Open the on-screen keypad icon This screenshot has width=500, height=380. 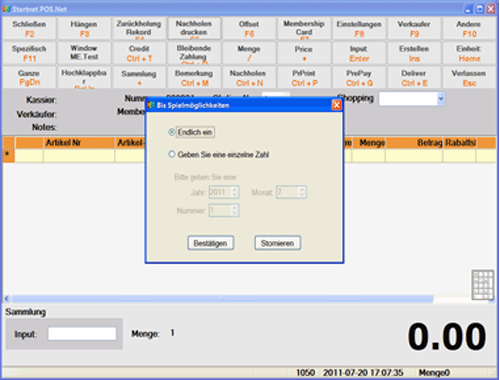pyautogui.click(x=483, y=285)
